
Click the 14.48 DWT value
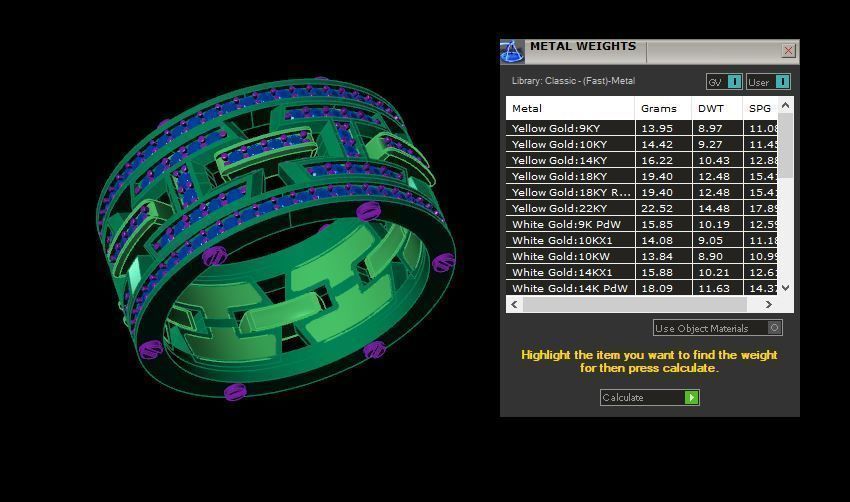click(714, 208)
